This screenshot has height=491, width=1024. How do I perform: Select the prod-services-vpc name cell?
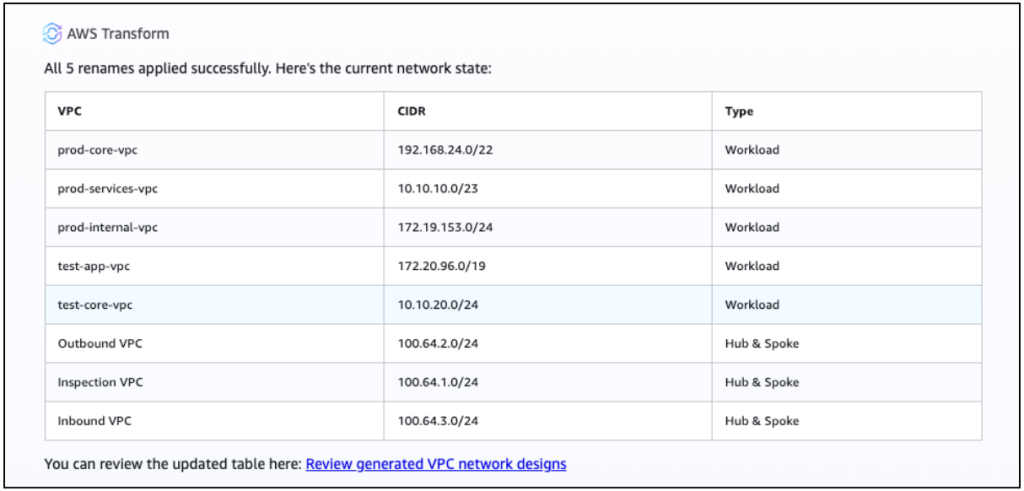pos(214,189)
